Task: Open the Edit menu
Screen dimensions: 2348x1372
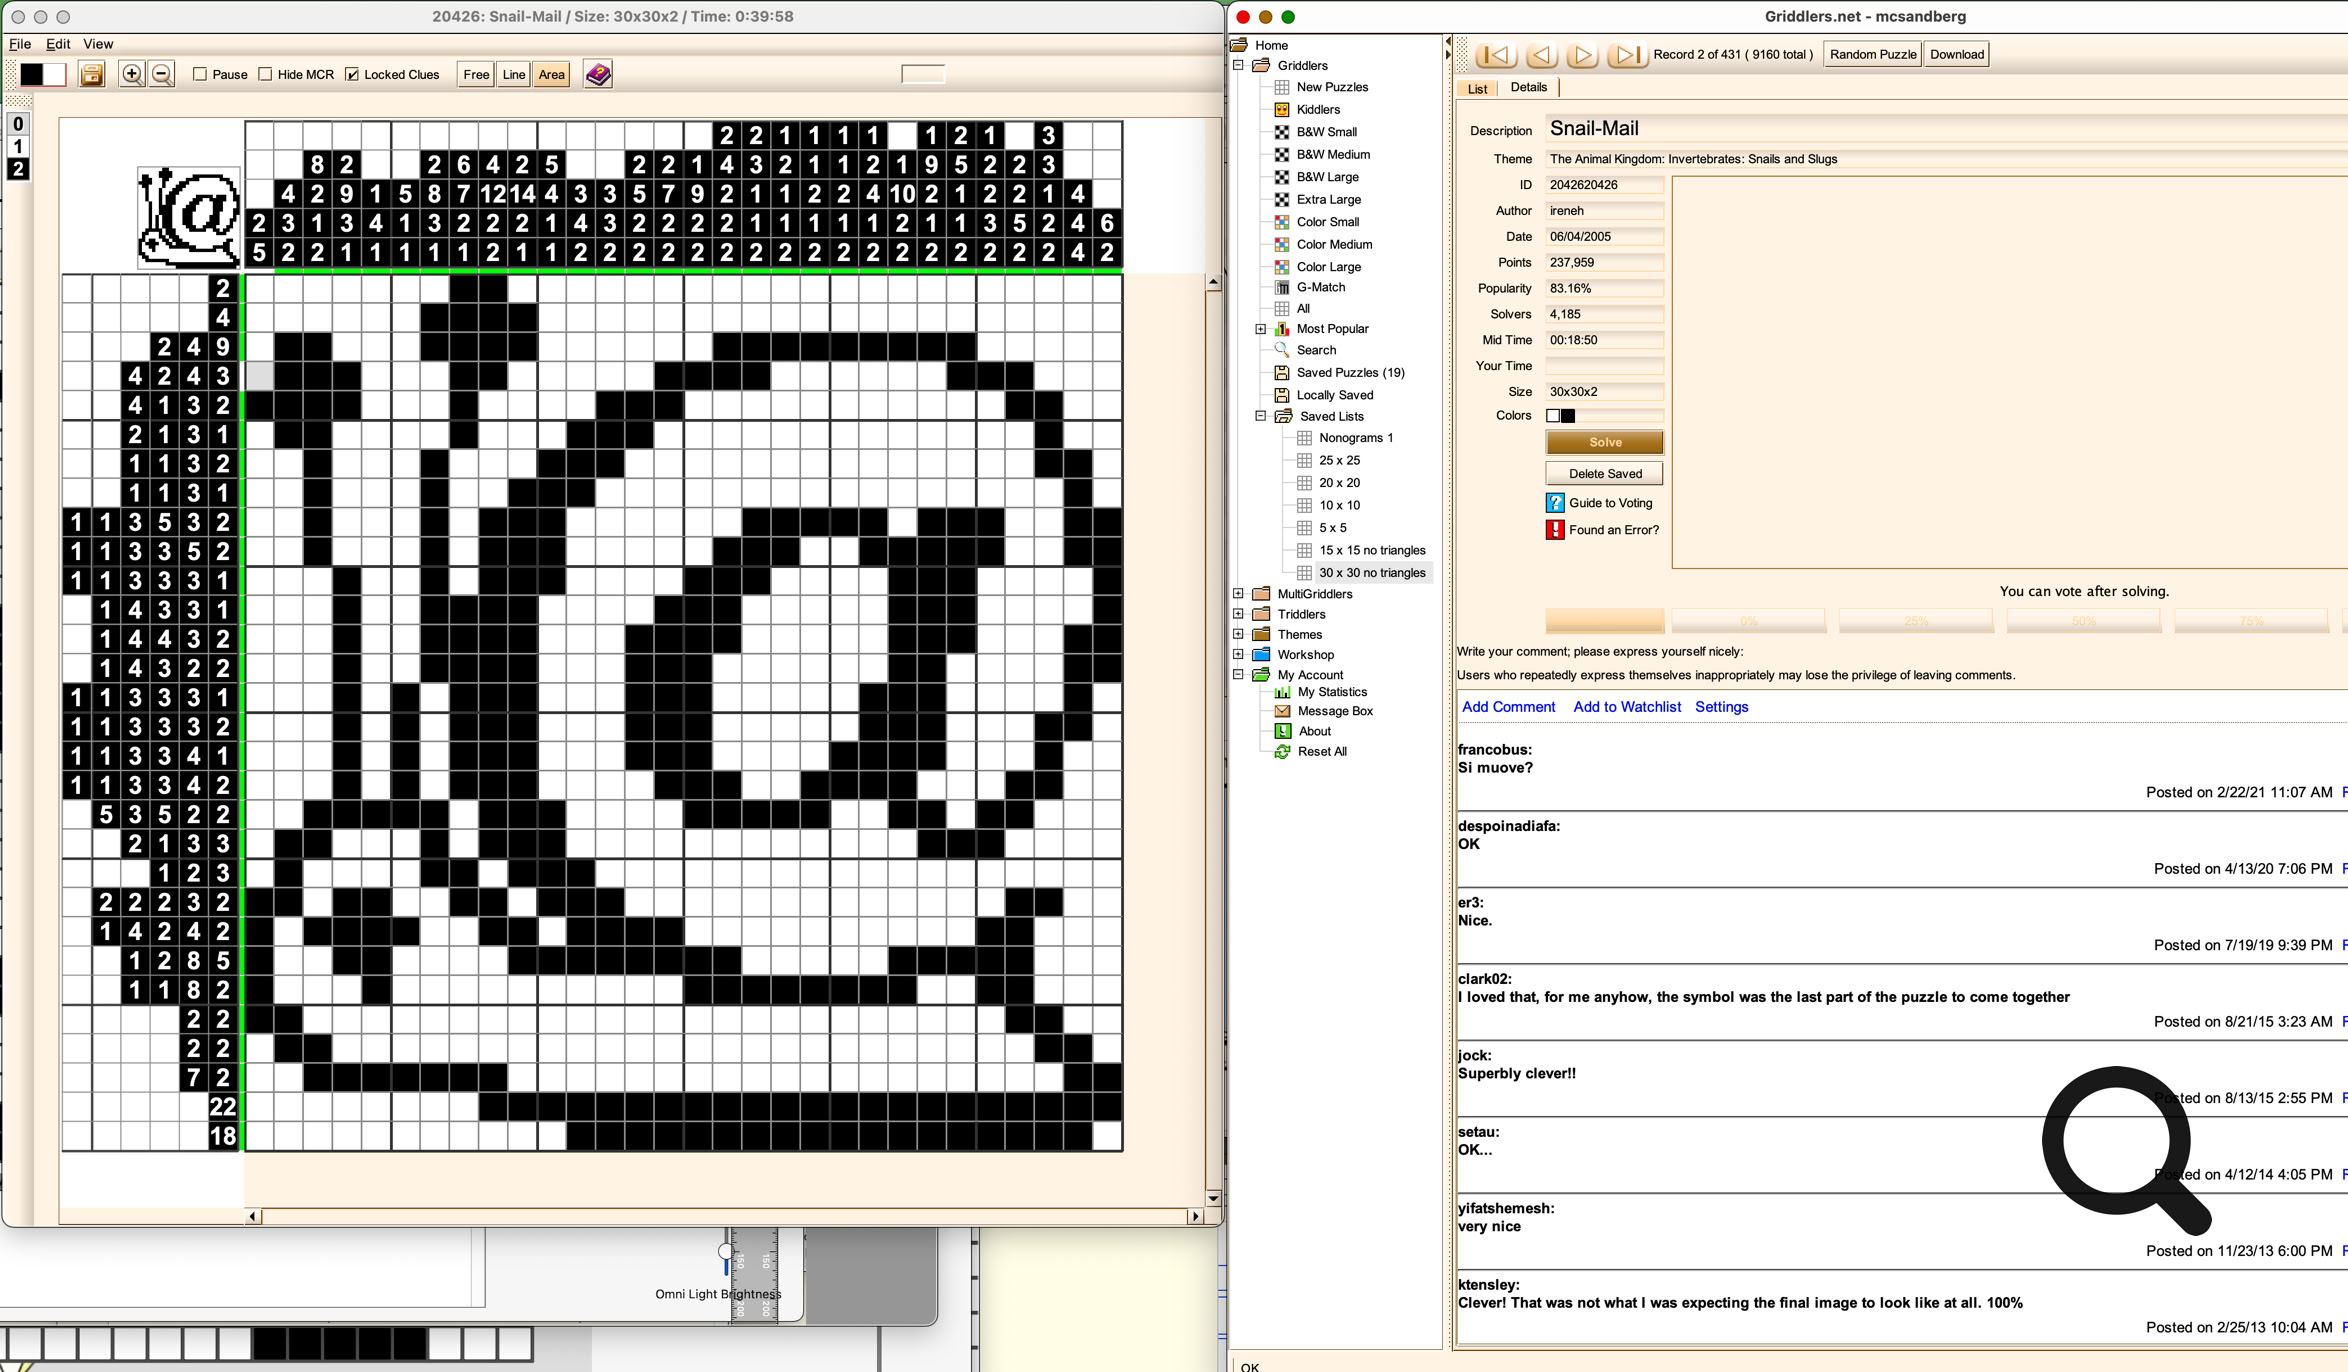Action: tap(58, 44)
